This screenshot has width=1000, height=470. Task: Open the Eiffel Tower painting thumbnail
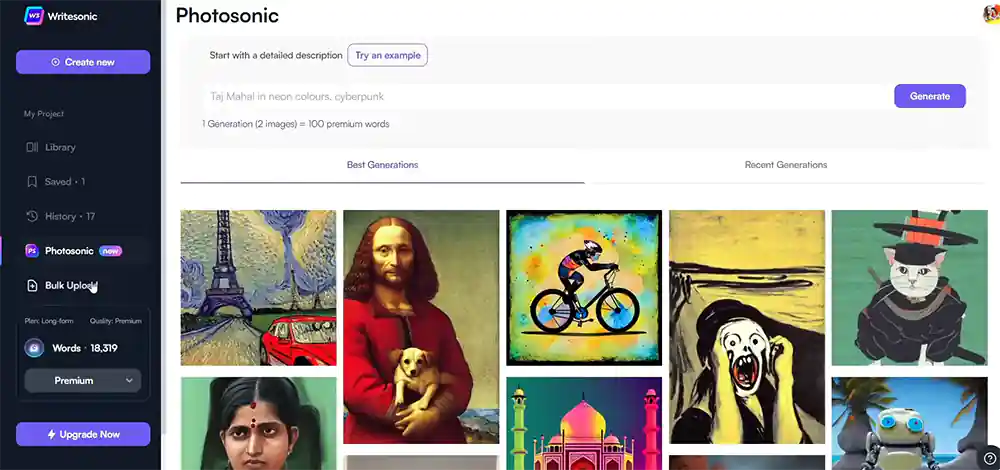point(258,288)
